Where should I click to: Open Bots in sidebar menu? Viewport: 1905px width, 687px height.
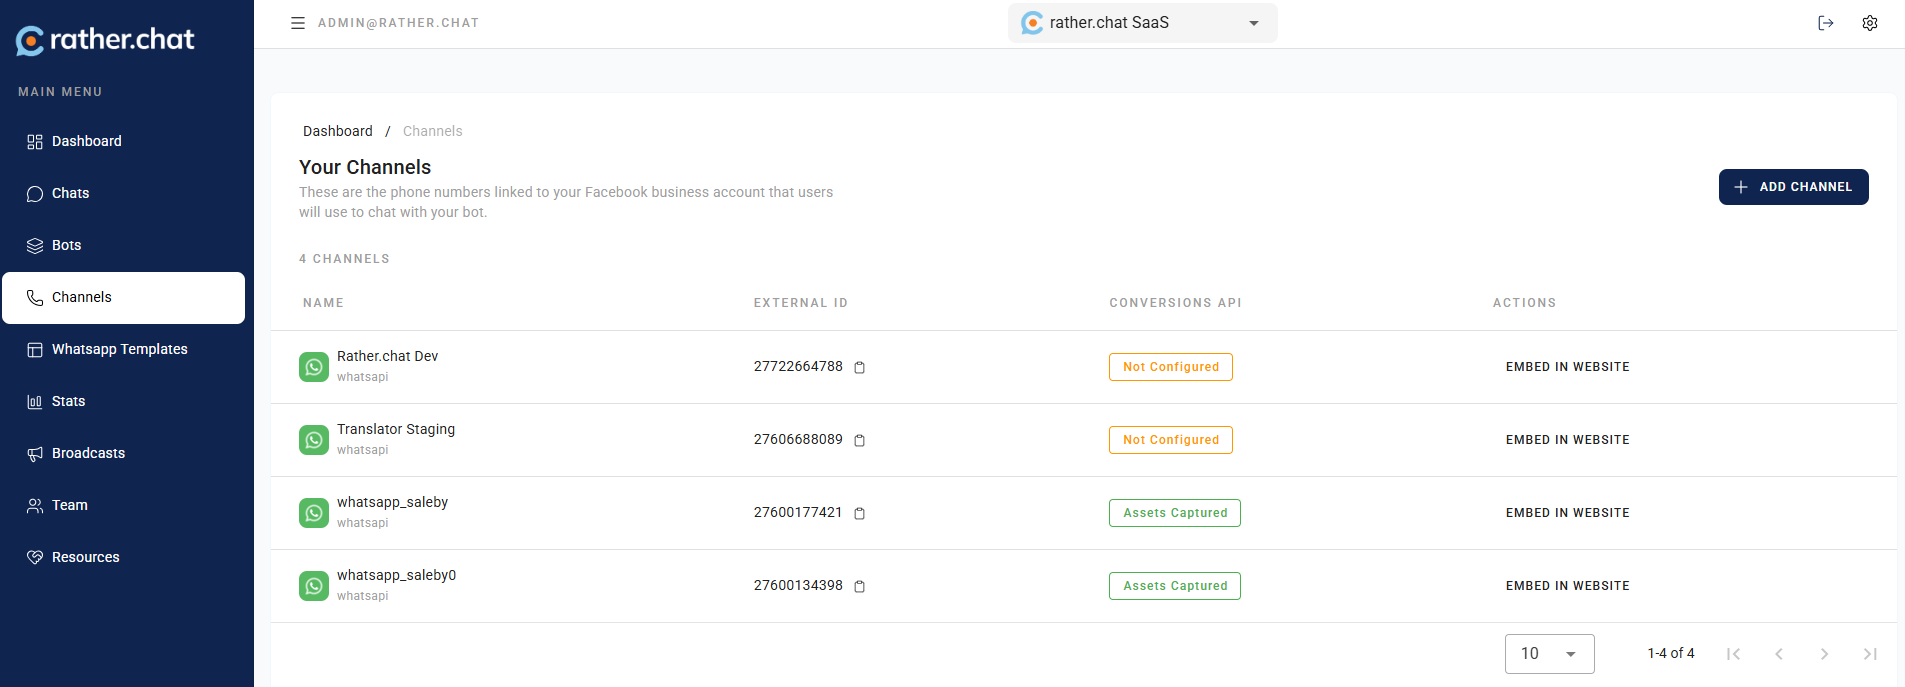click(124, 245)
